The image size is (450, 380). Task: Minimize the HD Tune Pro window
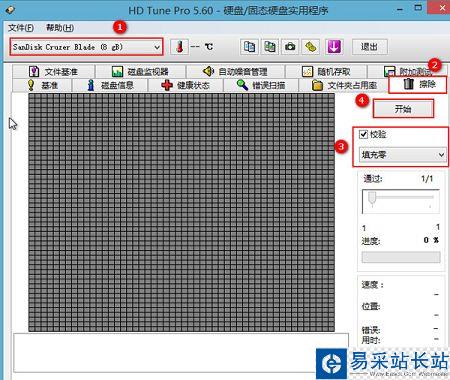click(399, 10)
